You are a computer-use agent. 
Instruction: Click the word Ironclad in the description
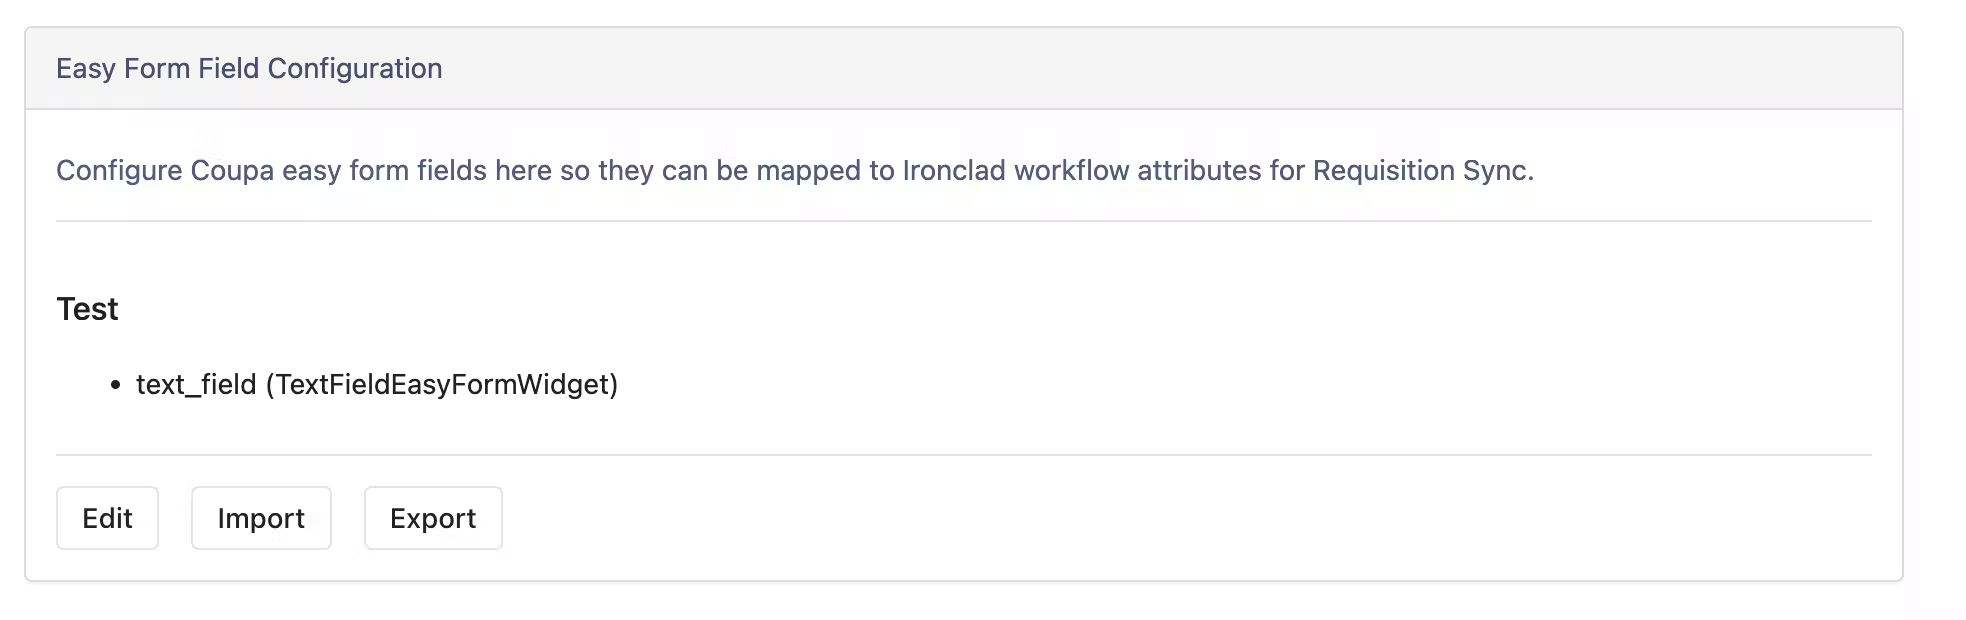click(x=954, y=171)
